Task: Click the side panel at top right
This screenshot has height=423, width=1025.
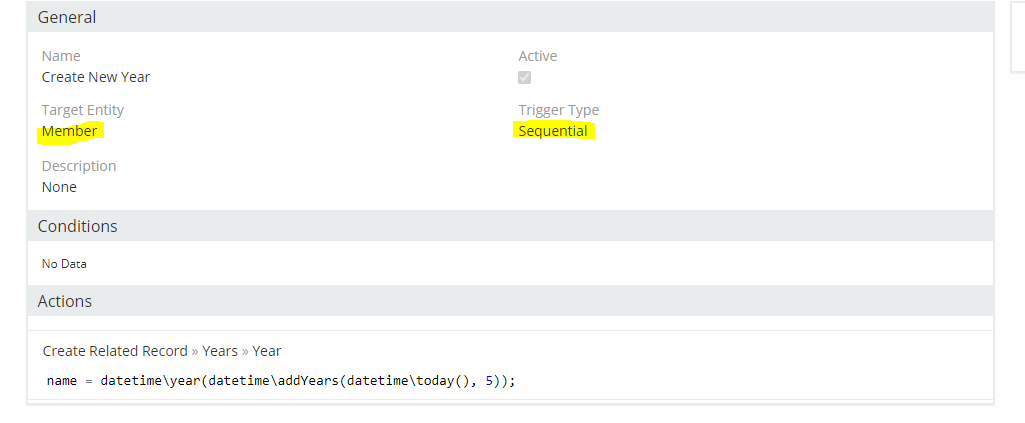Action: tap(1018, 35)
